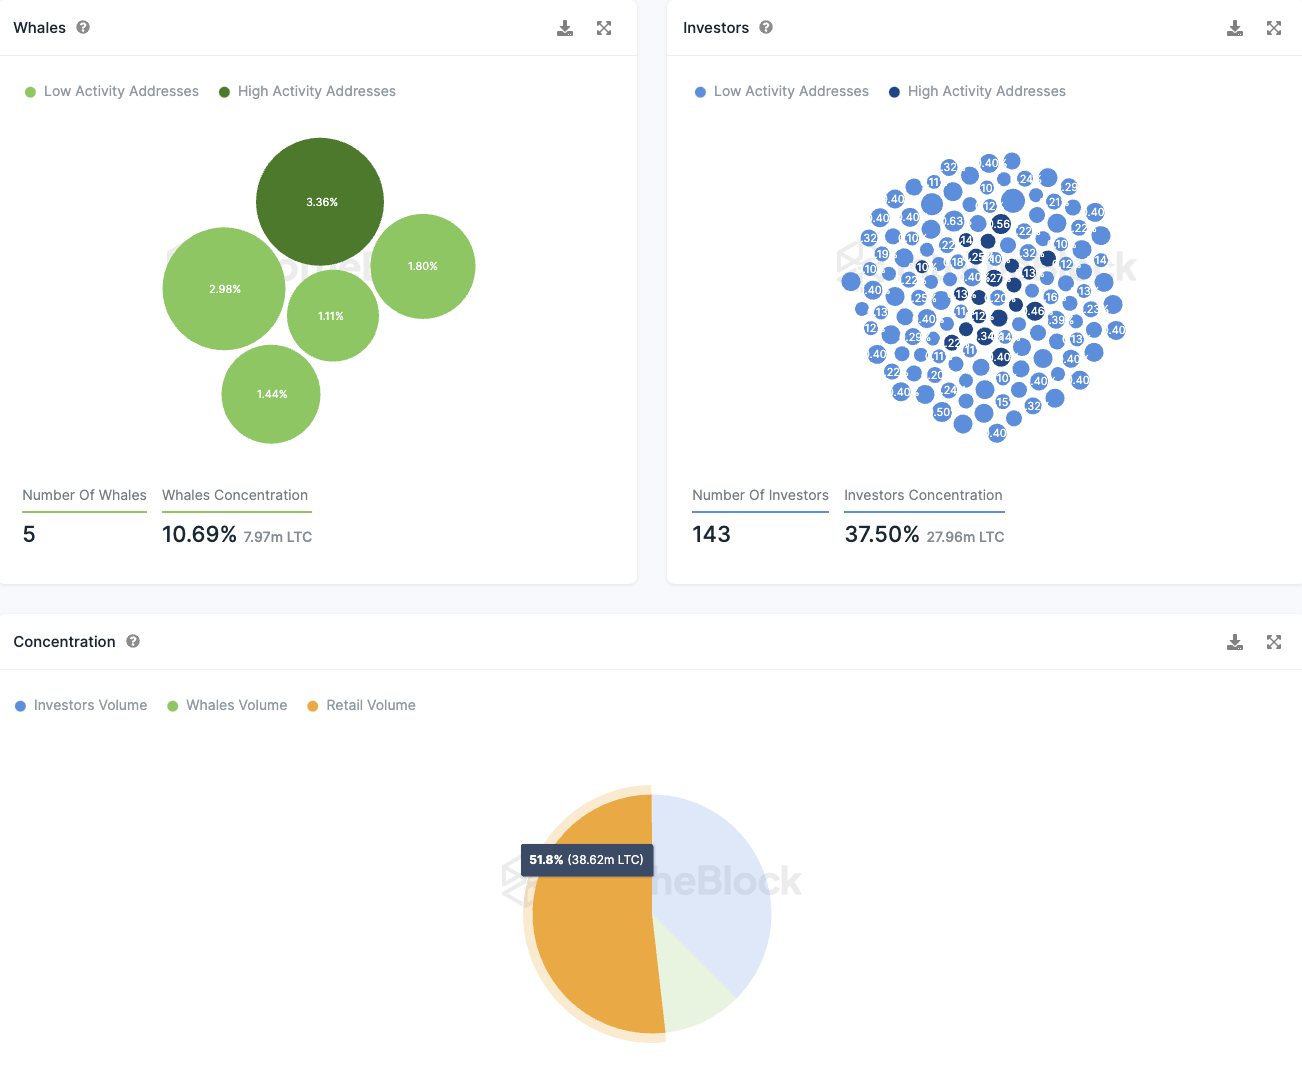The image size is (1302, 1072).
Task: Toggle Low Activity Addresses in Investors legend
Action: (x=782, y=91)
